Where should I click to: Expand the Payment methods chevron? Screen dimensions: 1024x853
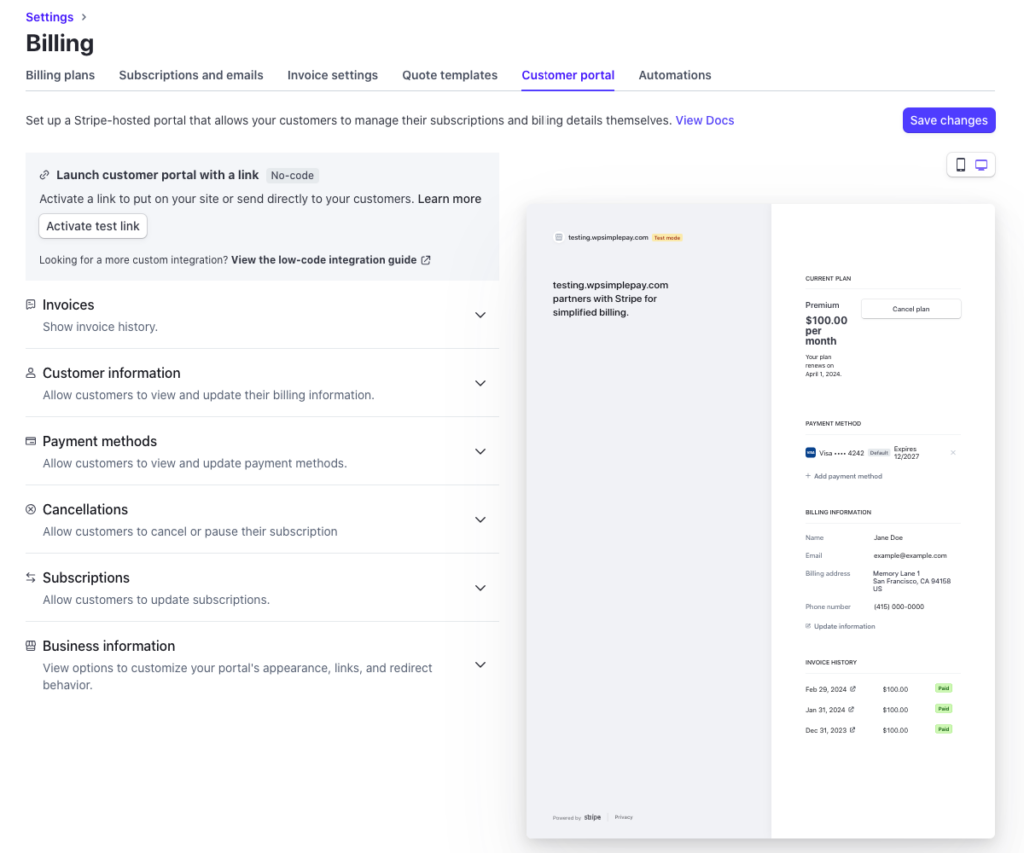[480, 451]
